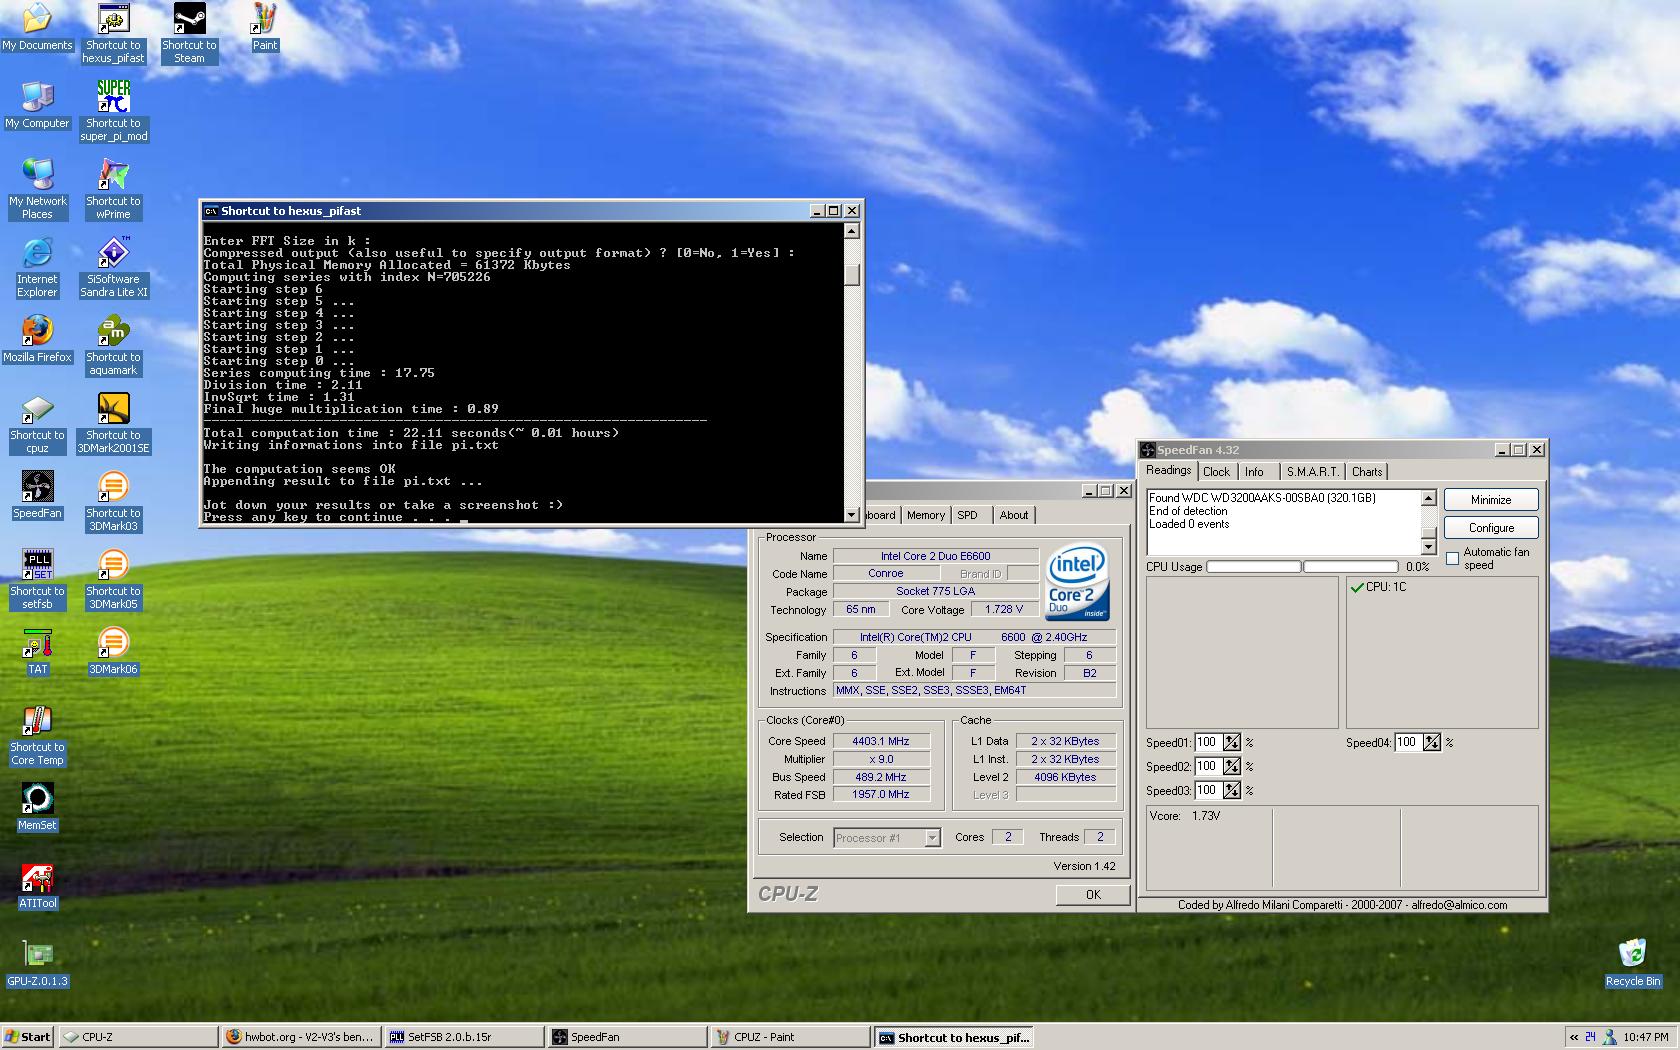Viewport: 1680px width, 1050px height.
Task: Adjust Speed03 percentage stepper in SpeedFan
Action: pos(1232,790)
